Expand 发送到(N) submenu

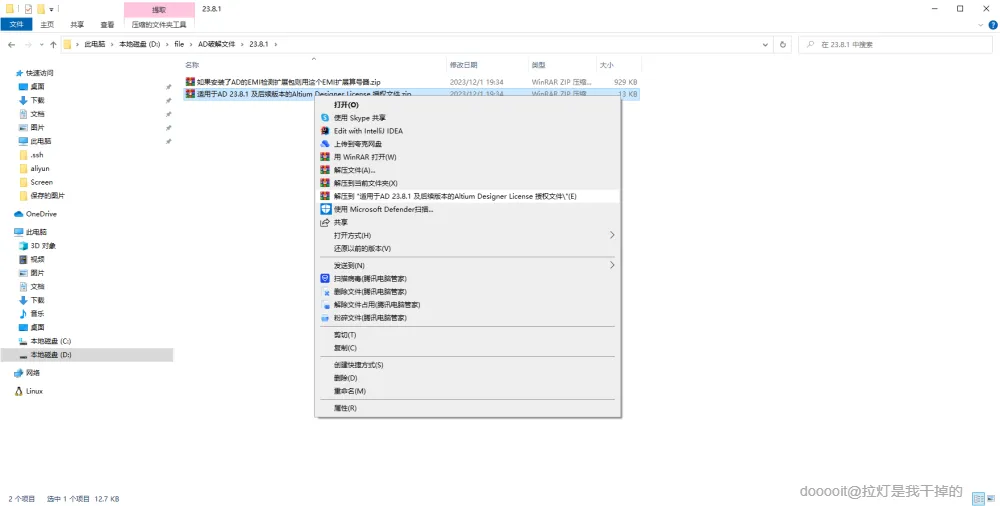point(467,265)
